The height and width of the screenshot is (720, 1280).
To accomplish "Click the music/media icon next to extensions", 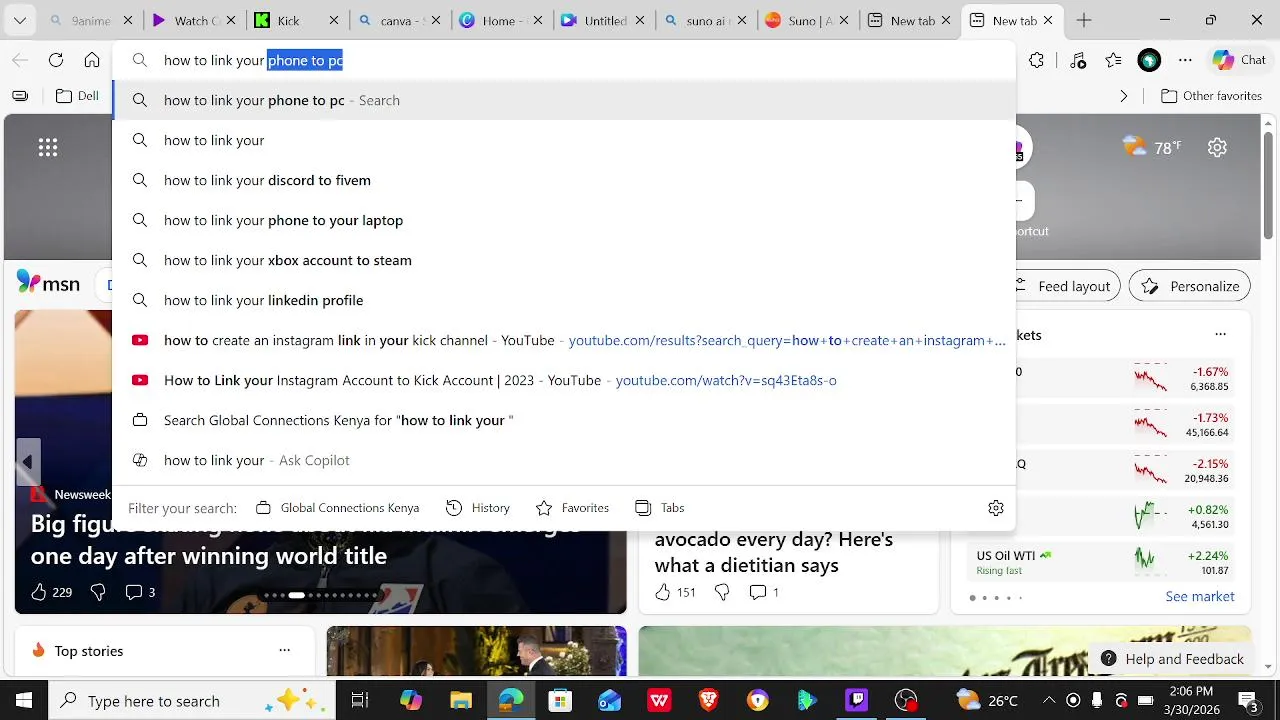I will (1077, 60).
